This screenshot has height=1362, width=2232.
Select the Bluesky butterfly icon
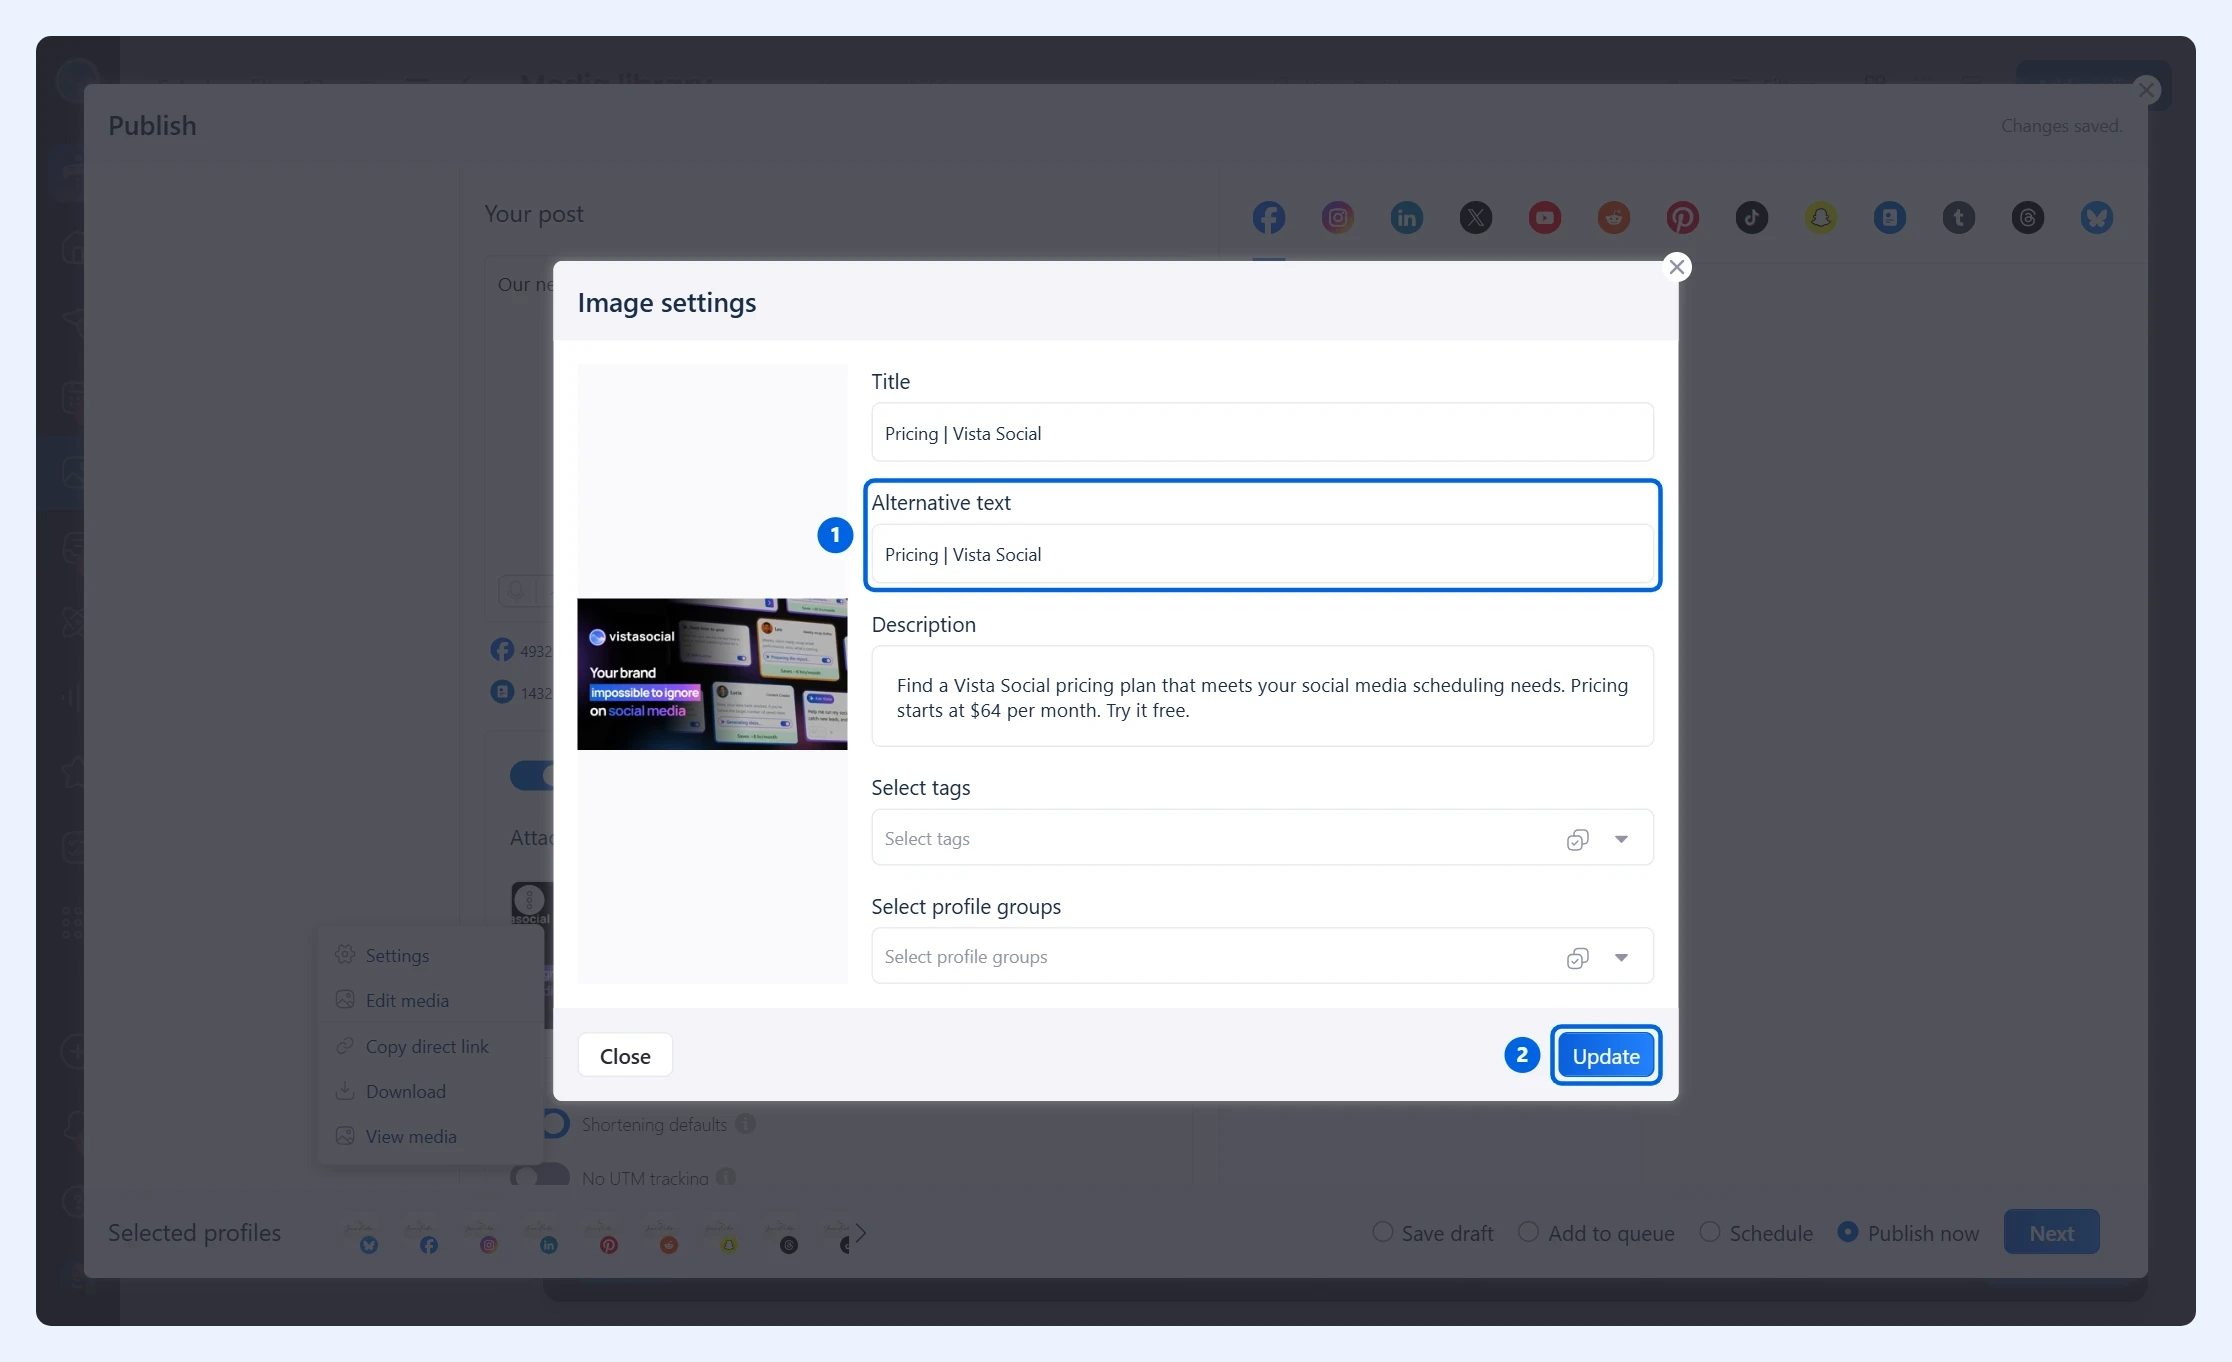pos(2096,217)
